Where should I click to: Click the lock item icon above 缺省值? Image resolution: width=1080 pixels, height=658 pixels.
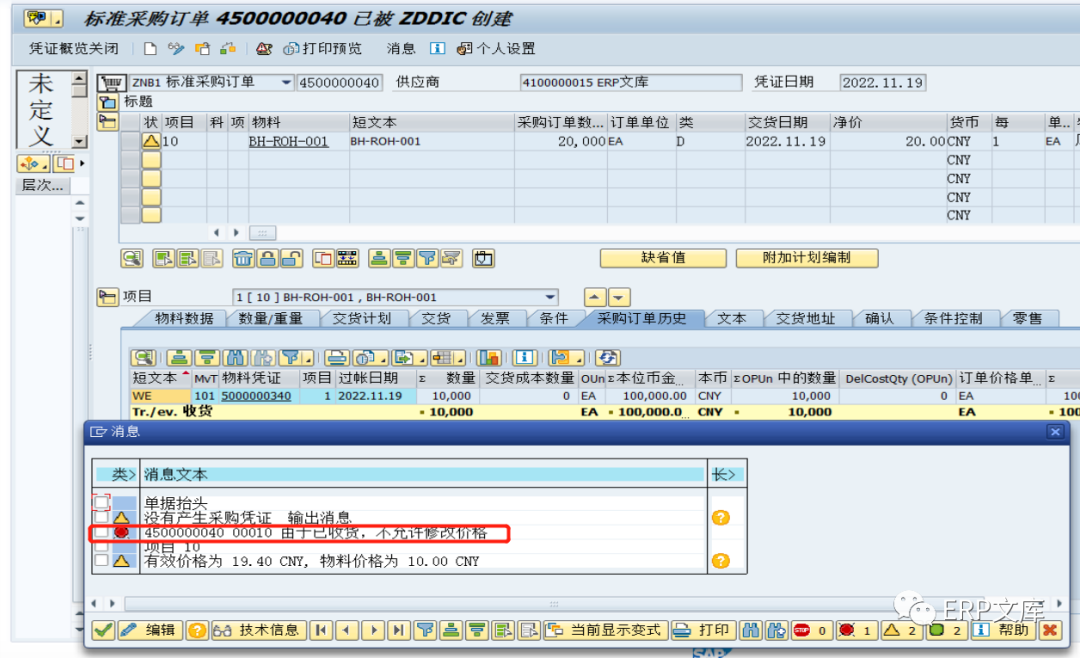coord(270,258)
